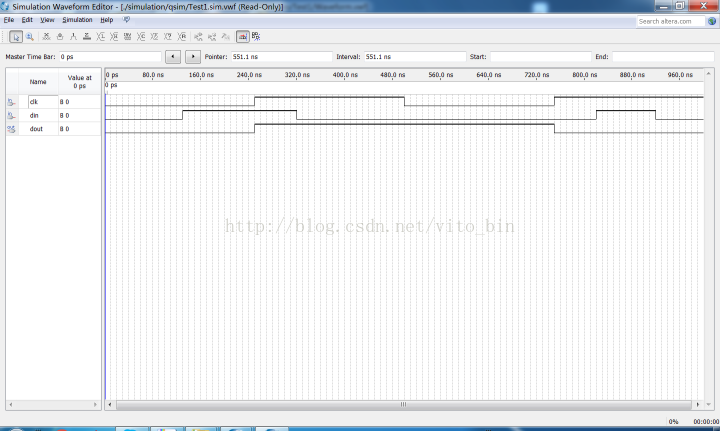The width and height of the screenshot is (720, 431).
Task: Click the 960.0 ns ruler mark
Action: [x=680, y=74]
